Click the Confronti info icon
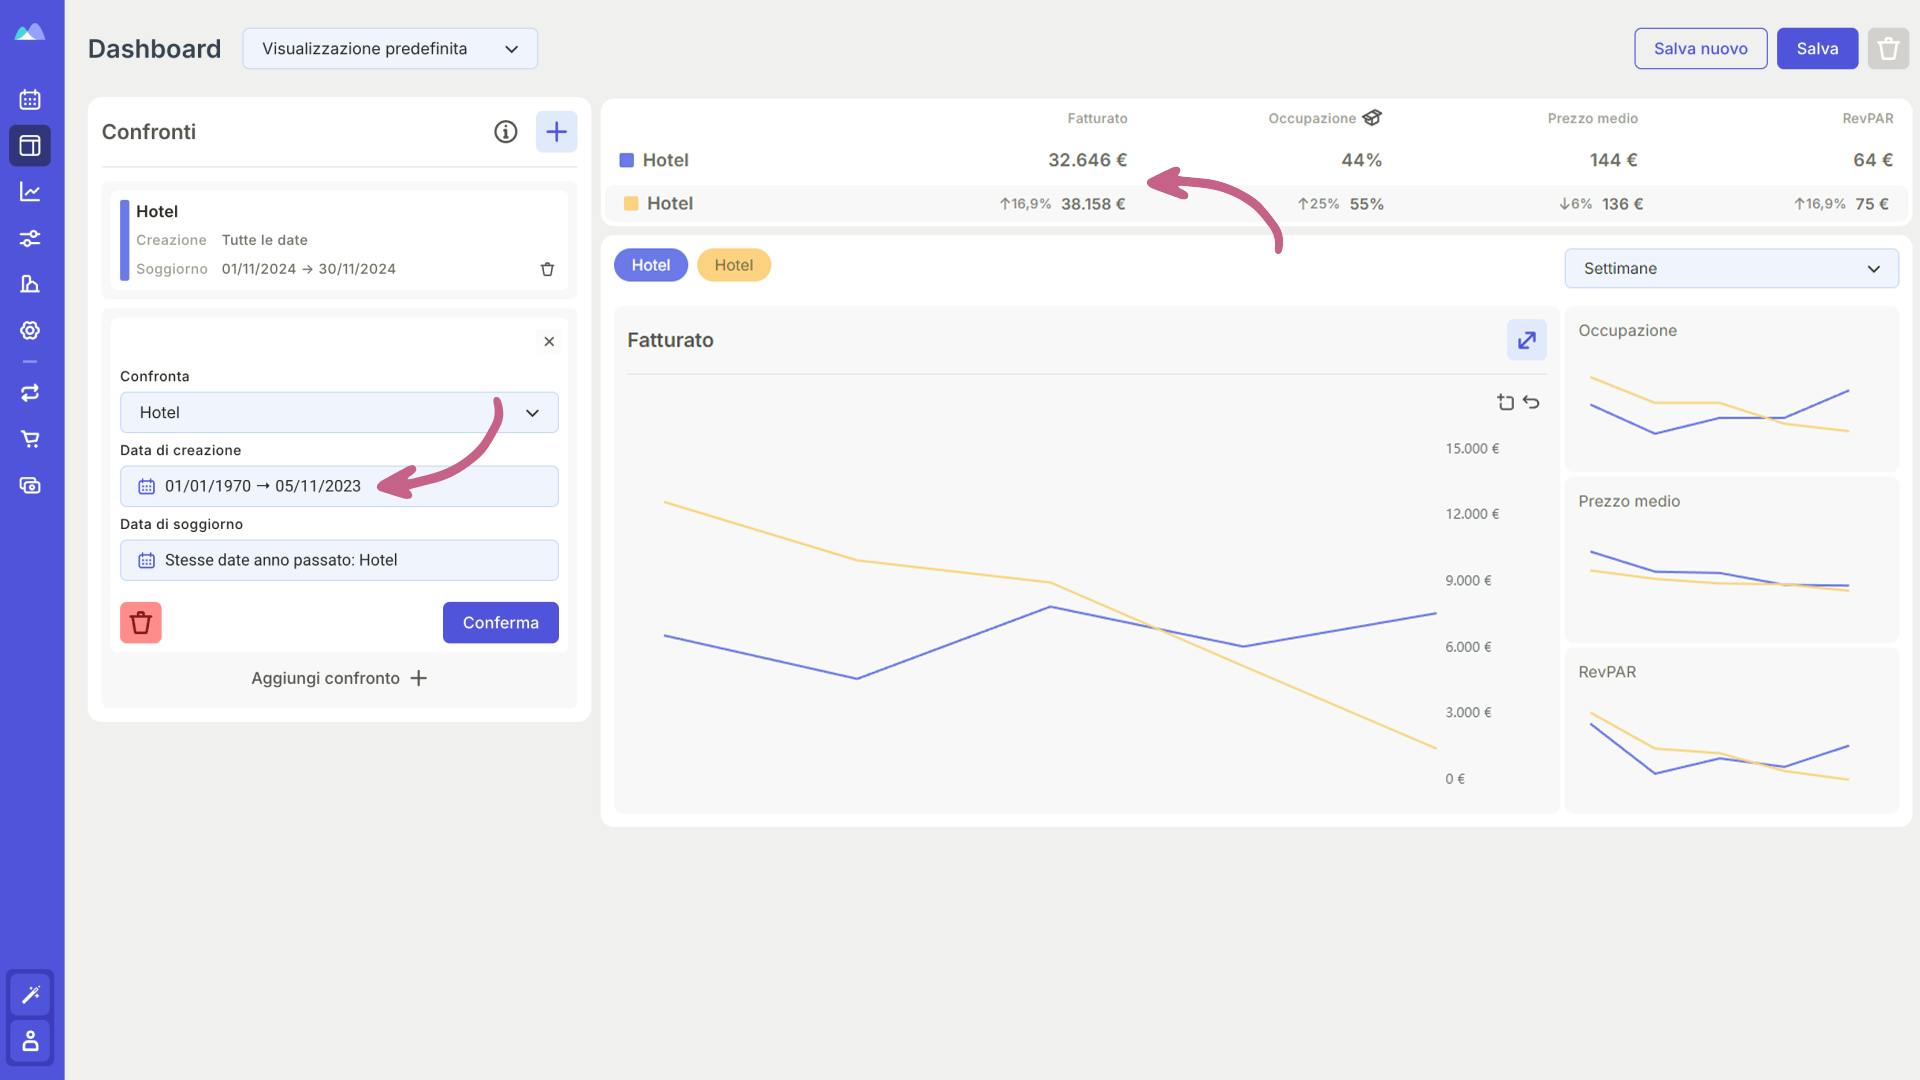Image resolution: width=1920 pixels, height=1080 pixels. point(506,132)
